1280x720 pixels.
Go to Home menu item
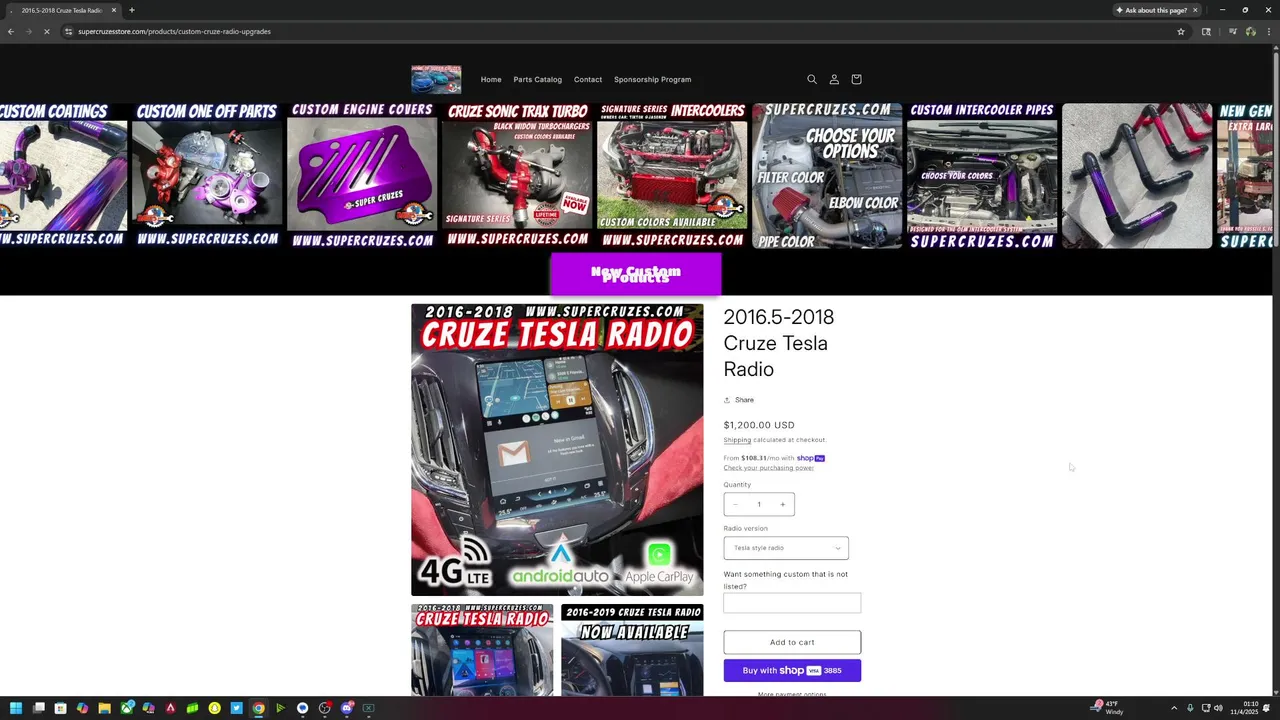pyautogui.click(x=491, y=79)
